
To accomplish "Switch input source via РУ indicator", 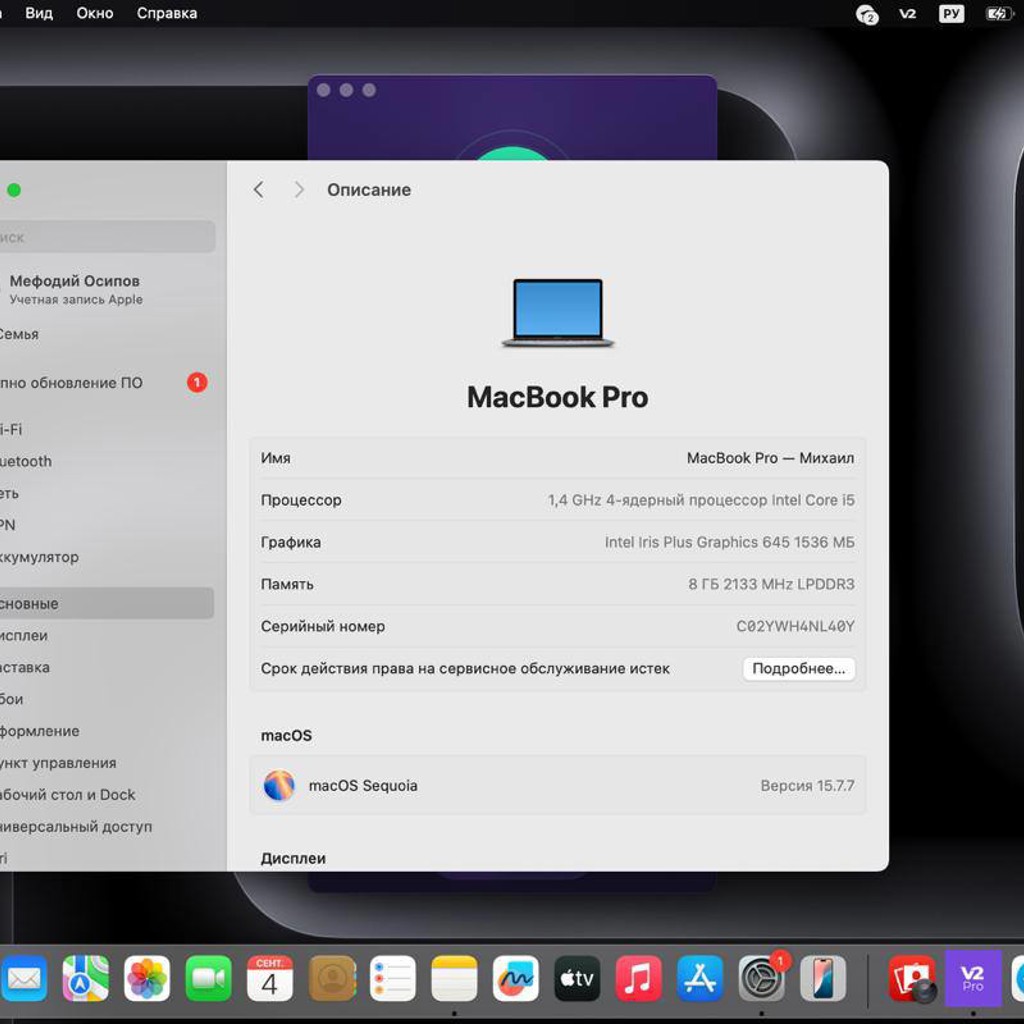I will click(x=951, y=13).
